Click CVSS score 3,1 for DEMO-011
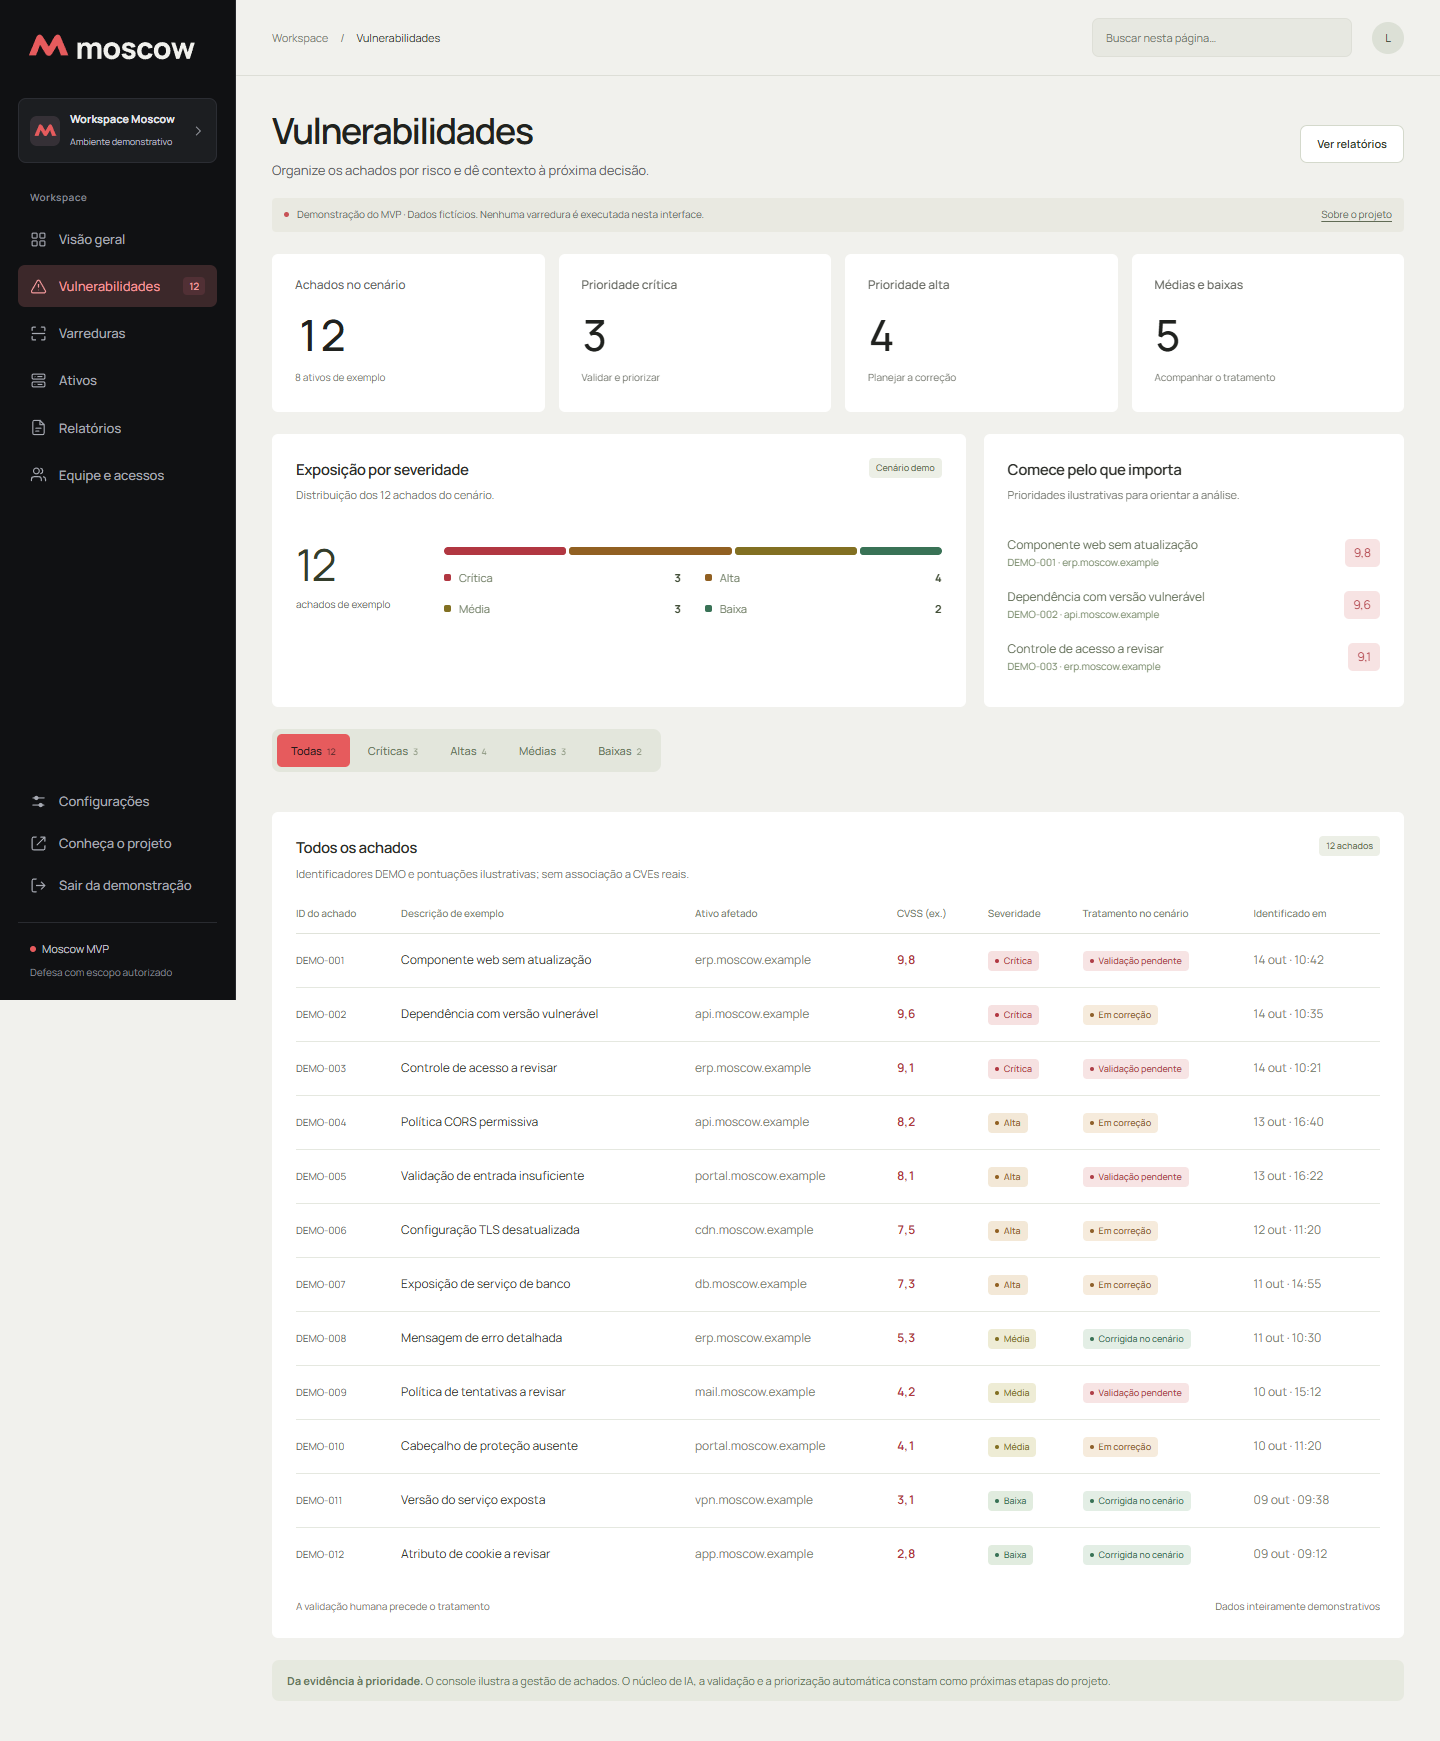The height and width of the screenshot is (1741, 1440). pos(906,1500)
